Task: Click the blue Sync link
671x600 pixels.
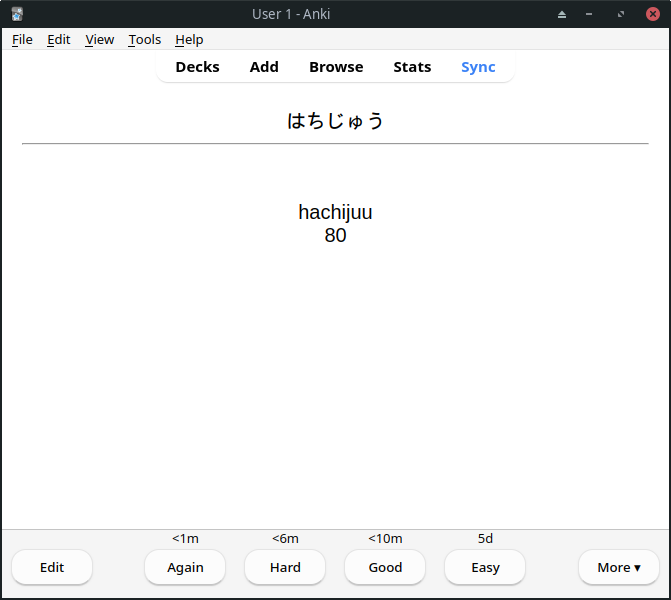Action: 478,67
